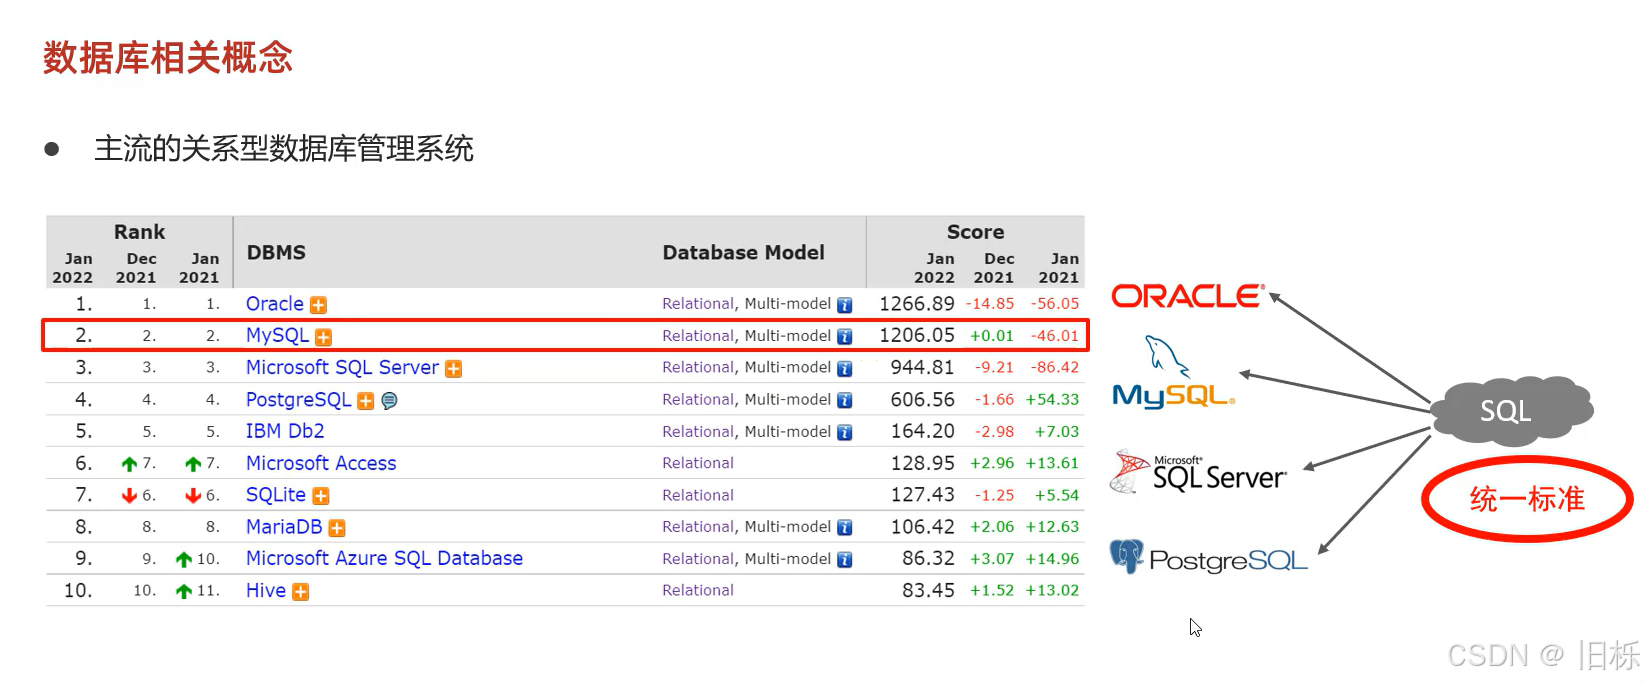Click the Oracle score 1266.89
The image size is (1644, 683).
click(x=917, y=304)
